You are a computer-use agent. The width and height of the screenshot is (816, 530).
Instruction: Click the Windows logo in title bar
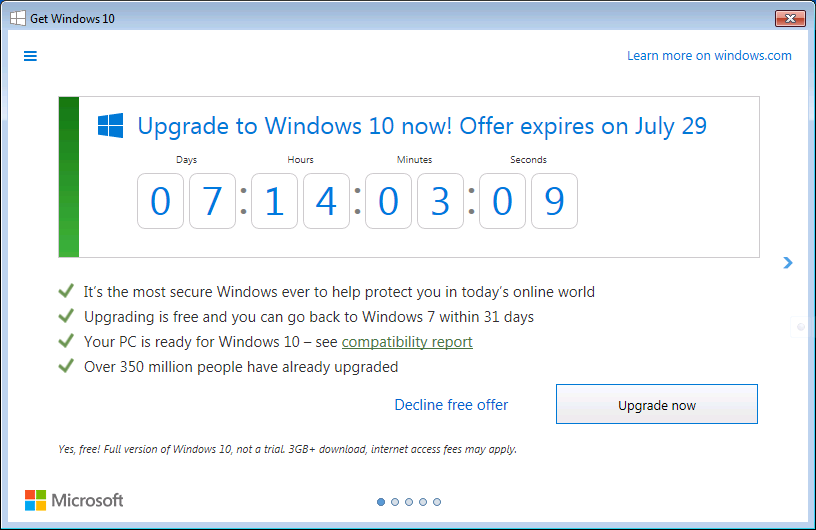pyautogui.click(x=17, y=18)
